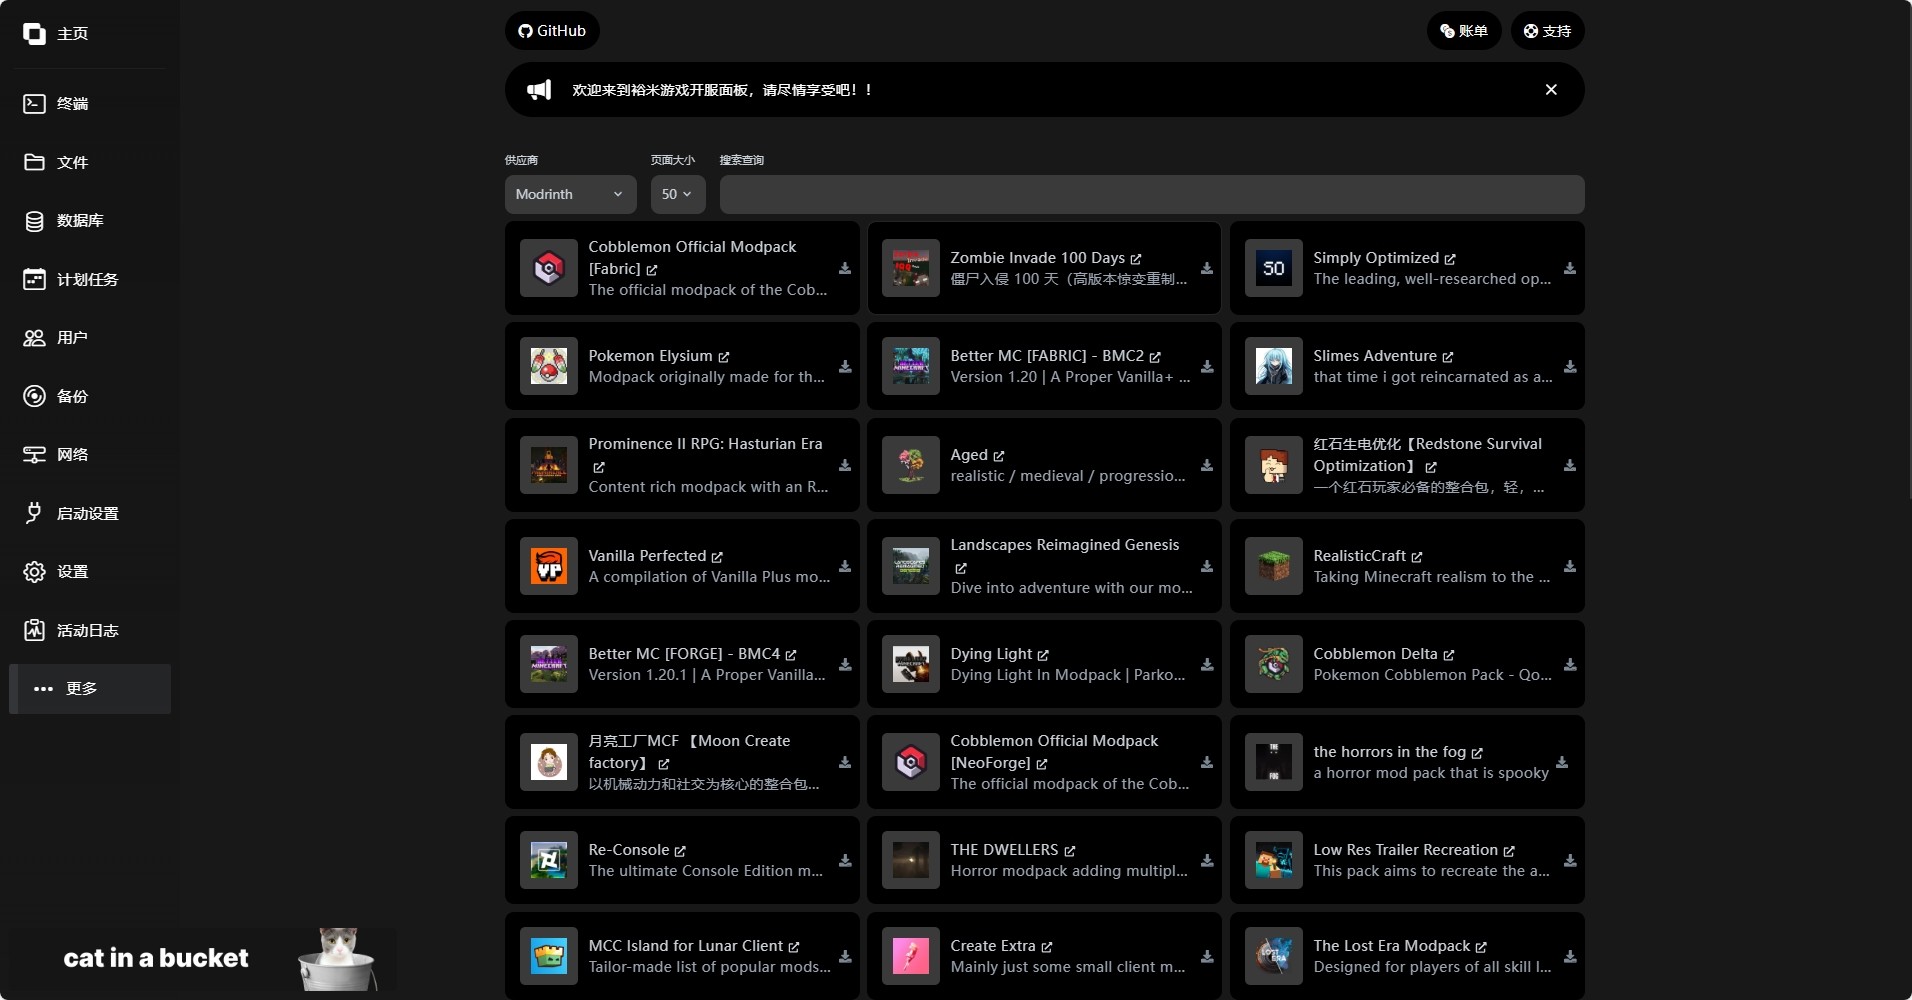Download the Re-Console modpack
This screenshot has height=1000, width=1912.
tap(845, 860)
